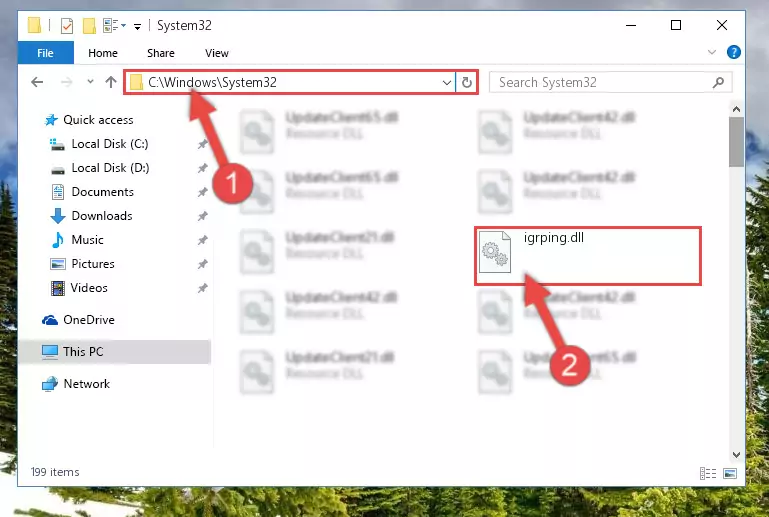The image size is (769, 517).
Task: Click the Back navigation arrow
Action: click(x=37, y=82)
